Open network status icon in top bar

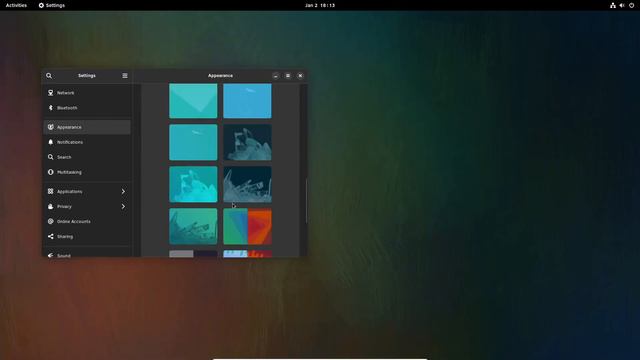[613, 5]
